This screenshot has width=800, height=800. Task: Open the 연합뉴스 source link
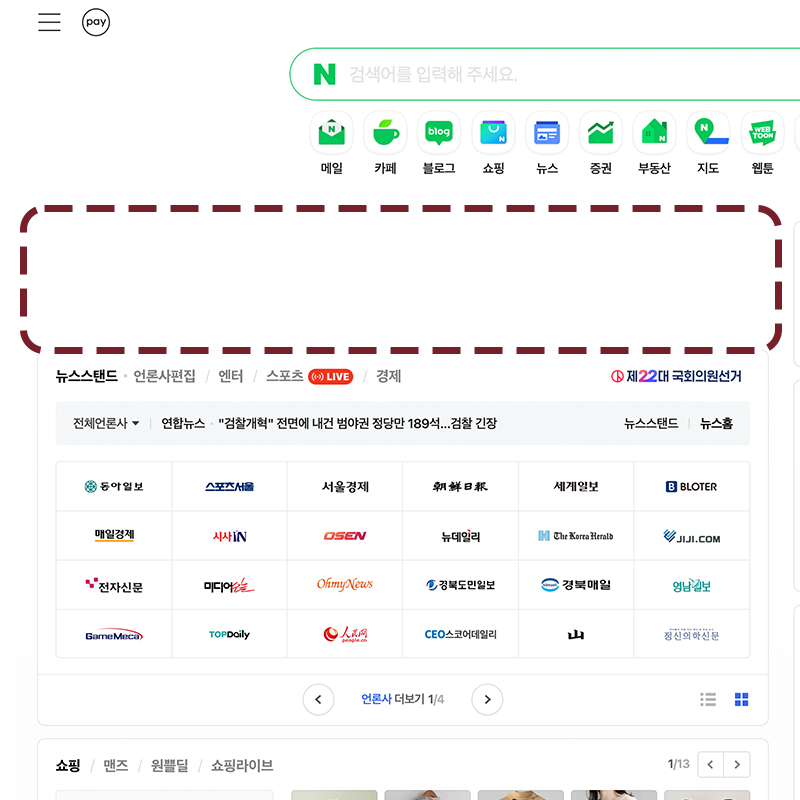tap(183, 423)
